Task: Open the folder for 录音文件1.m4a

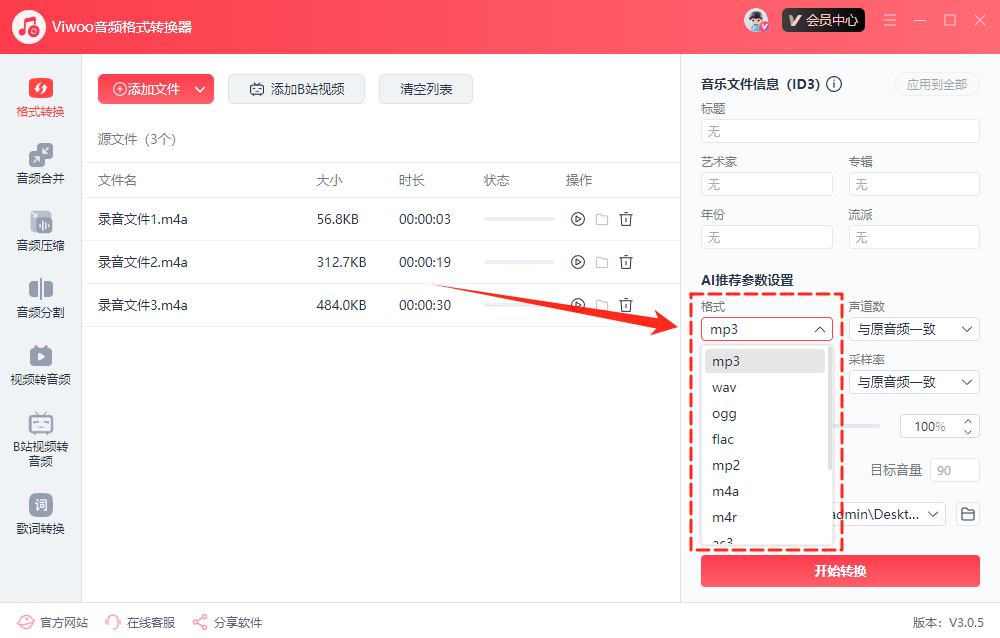Action: point(602,219)
